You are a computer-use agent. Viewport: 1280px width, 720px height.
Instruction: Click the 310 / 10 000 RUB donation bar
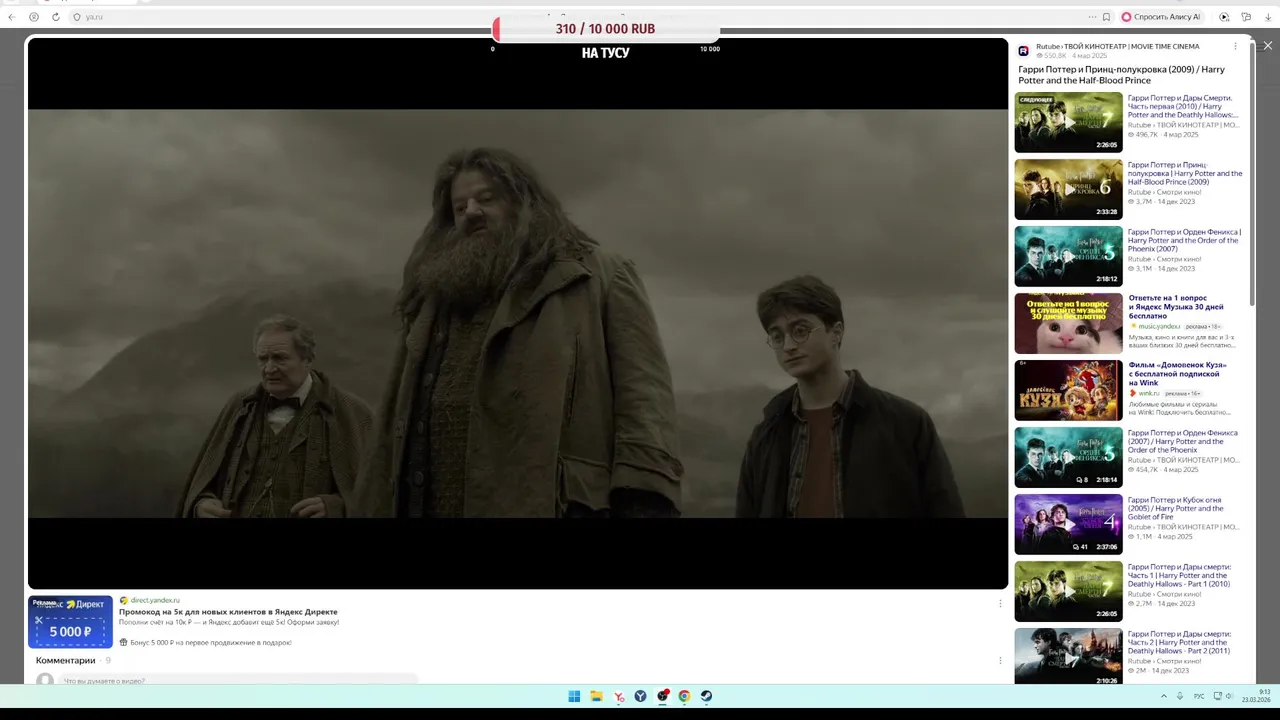click(605, 29)
